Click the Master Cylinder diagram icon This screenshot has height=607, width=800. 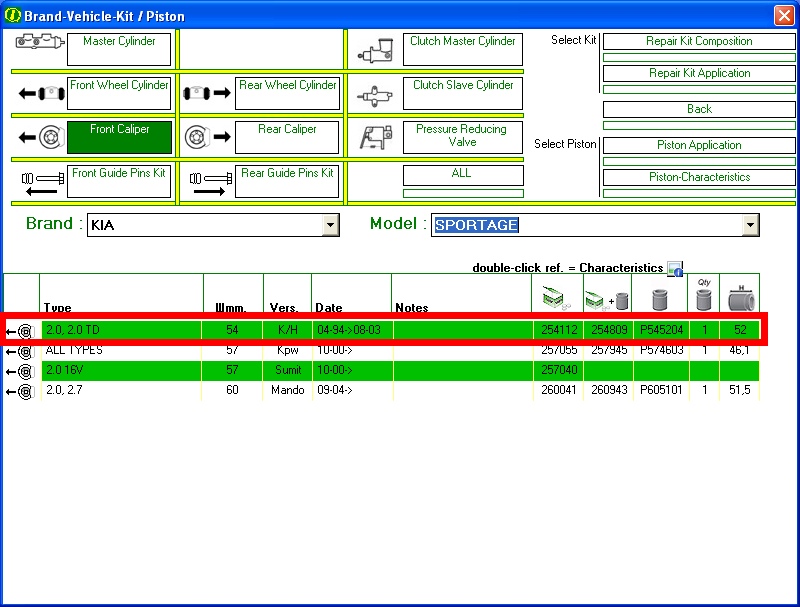(x=38, y=47)
